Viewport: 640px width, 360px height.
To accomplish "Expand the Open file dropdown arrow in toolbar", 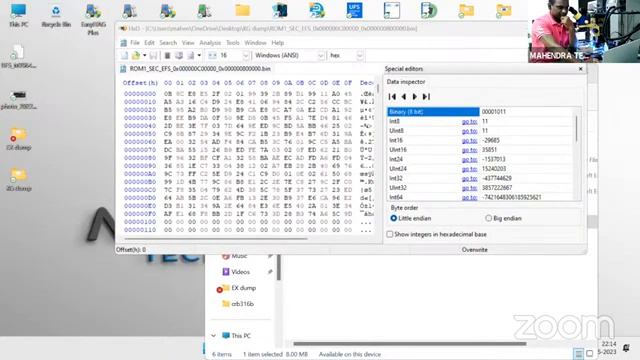I will click(x=144, y=56).
